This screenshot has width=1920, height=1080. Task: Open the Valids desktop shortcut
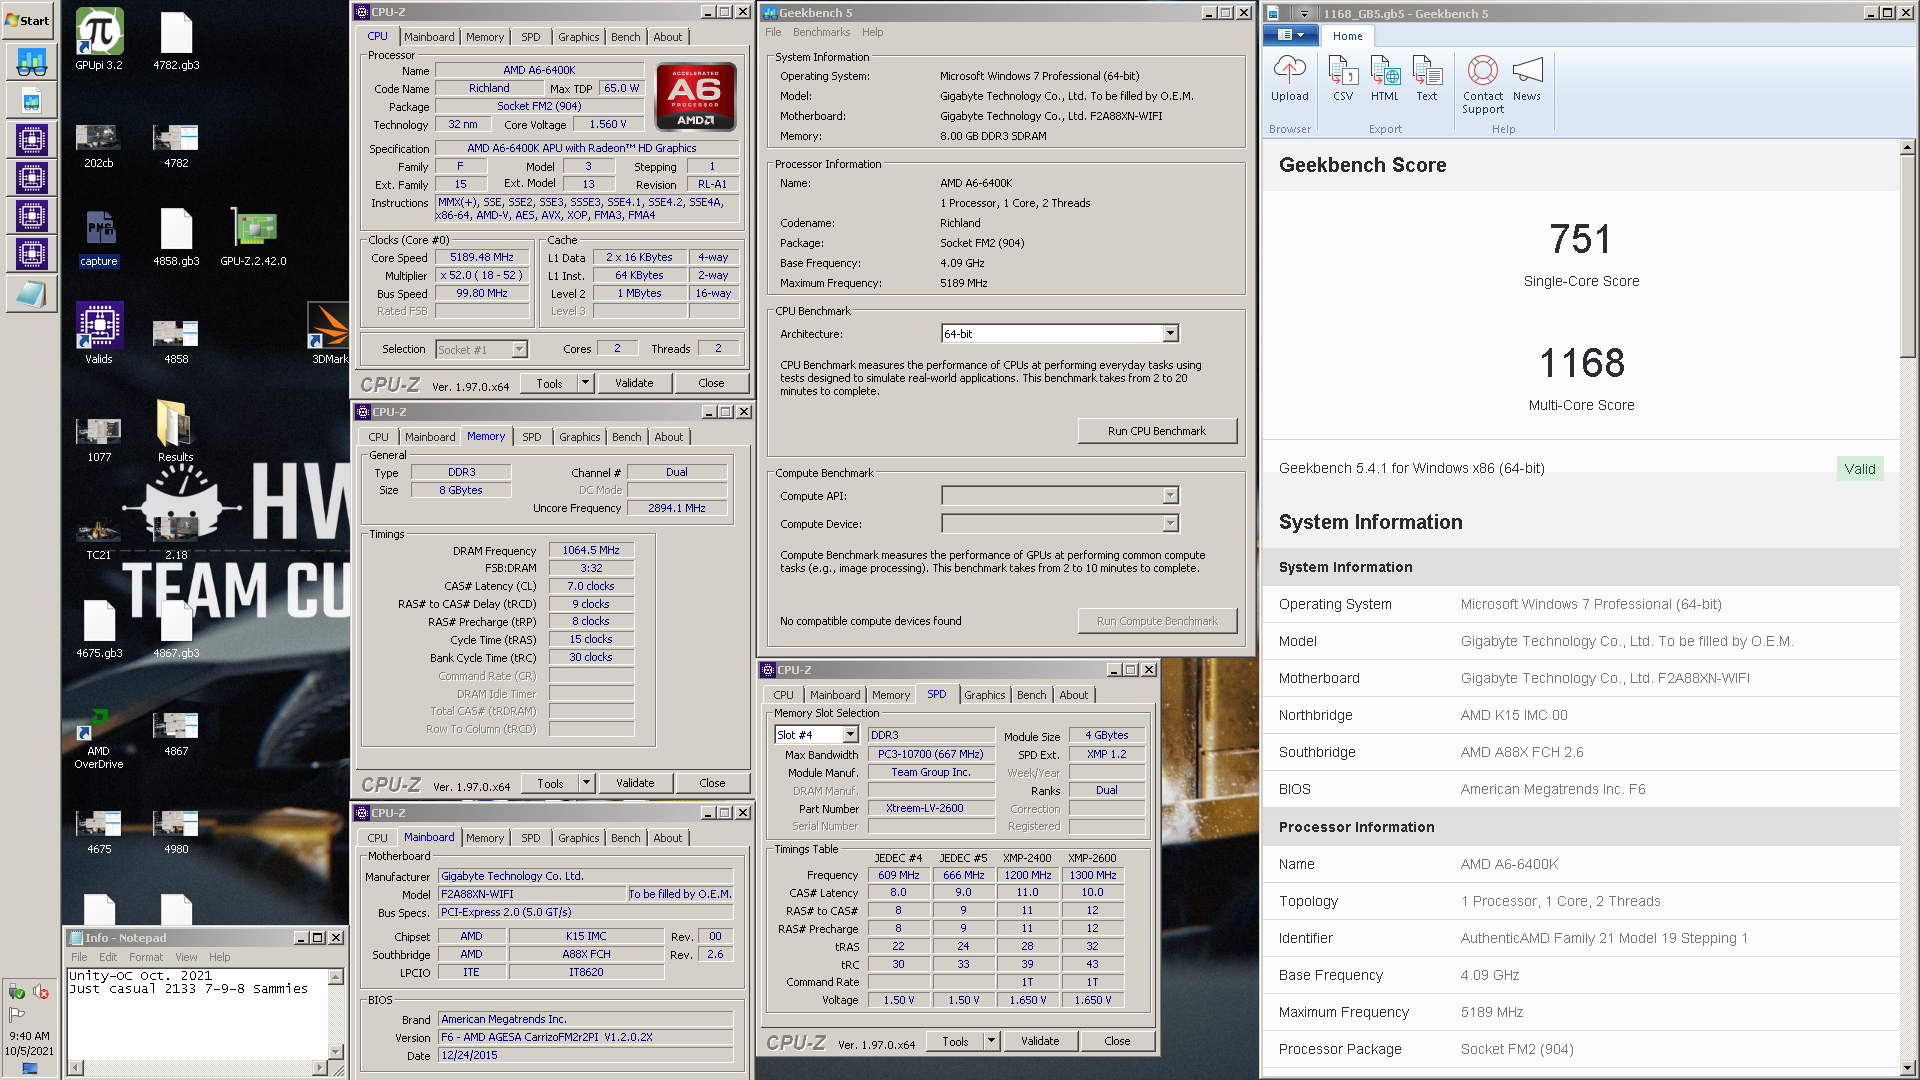(99, 334)
